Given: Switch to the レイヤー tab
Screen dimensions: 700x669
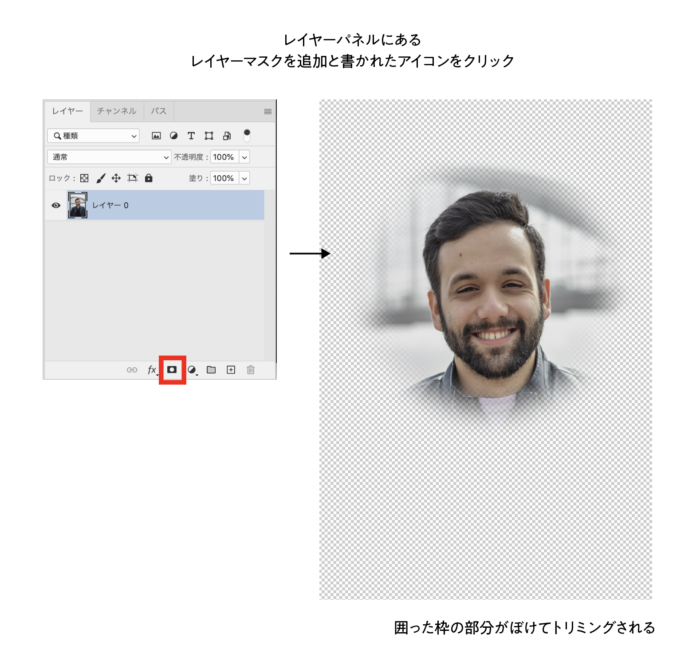Looking at the screenshot, I should coord(67,111).
